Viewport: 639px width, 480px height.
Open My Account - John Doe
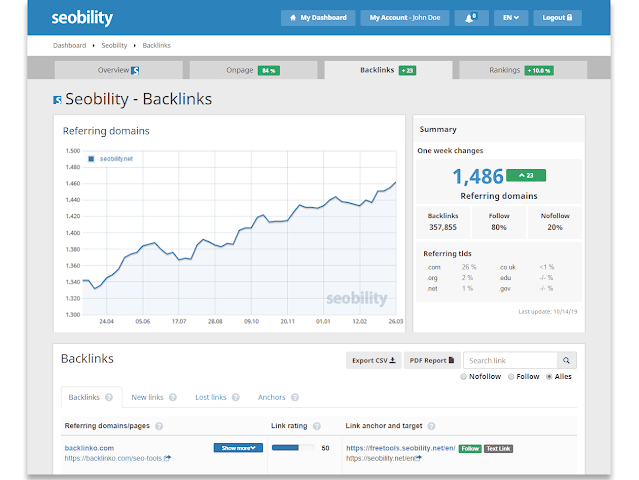(405, 18)
